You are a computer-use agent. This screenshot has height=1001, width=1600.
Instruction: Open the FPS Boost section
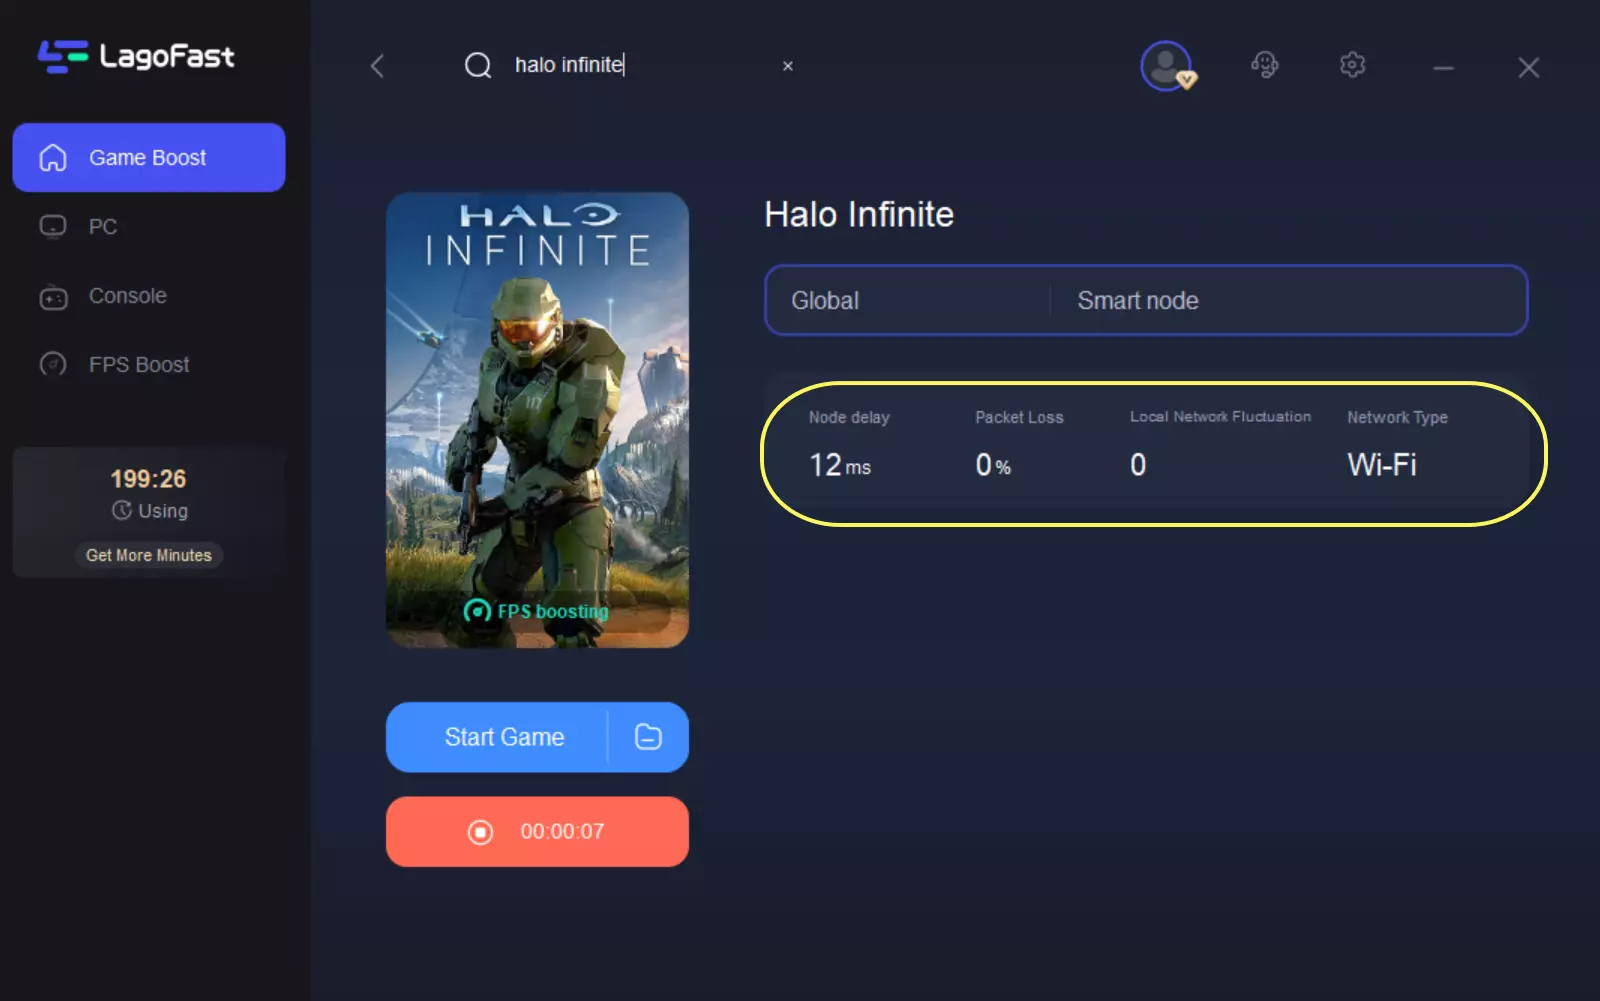(138, 365)
